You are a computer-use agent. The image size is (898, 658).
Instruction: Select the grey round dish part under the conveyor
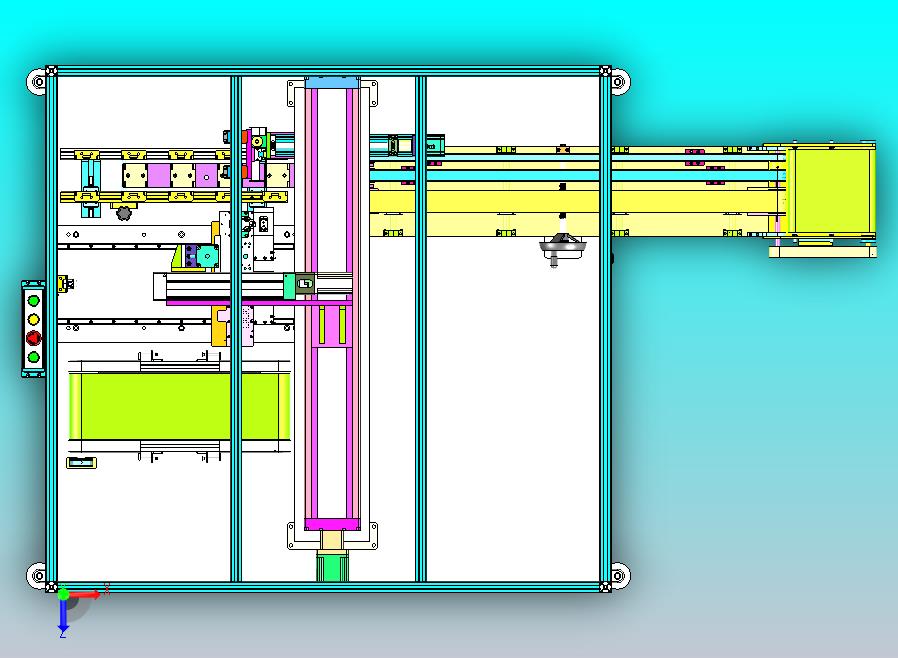(x=562, y=249)
